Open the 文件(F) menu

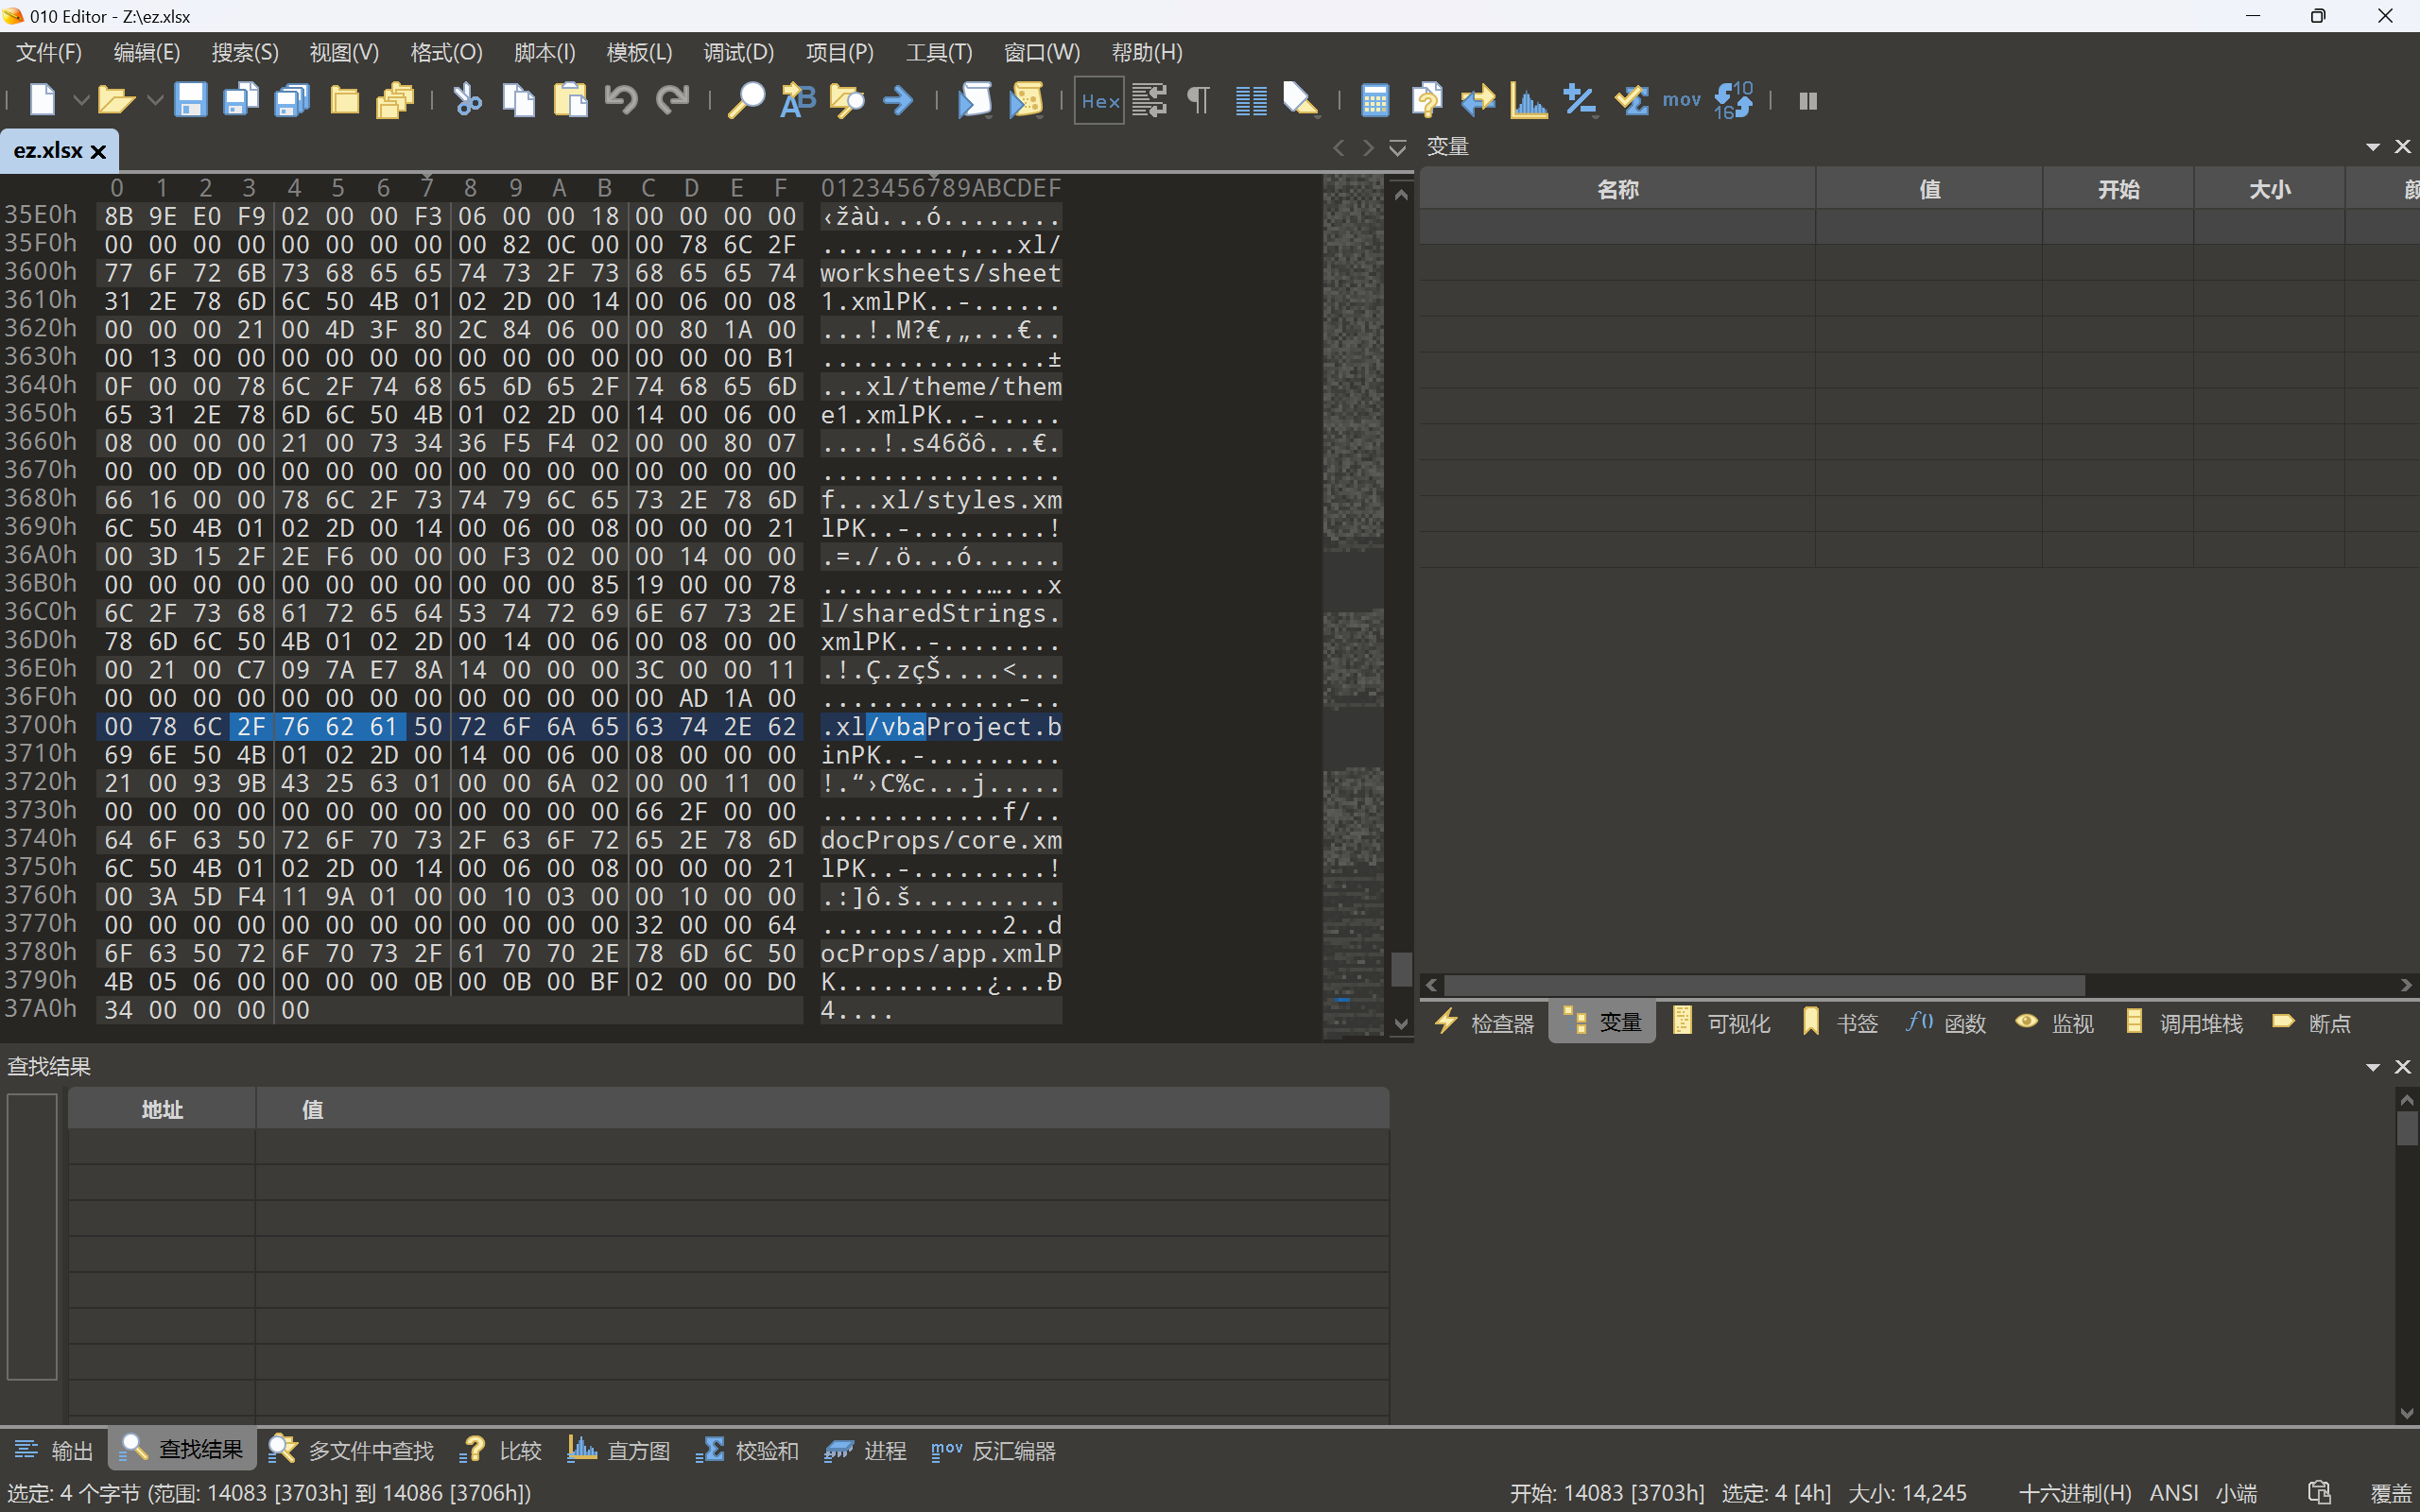(48, 52)
